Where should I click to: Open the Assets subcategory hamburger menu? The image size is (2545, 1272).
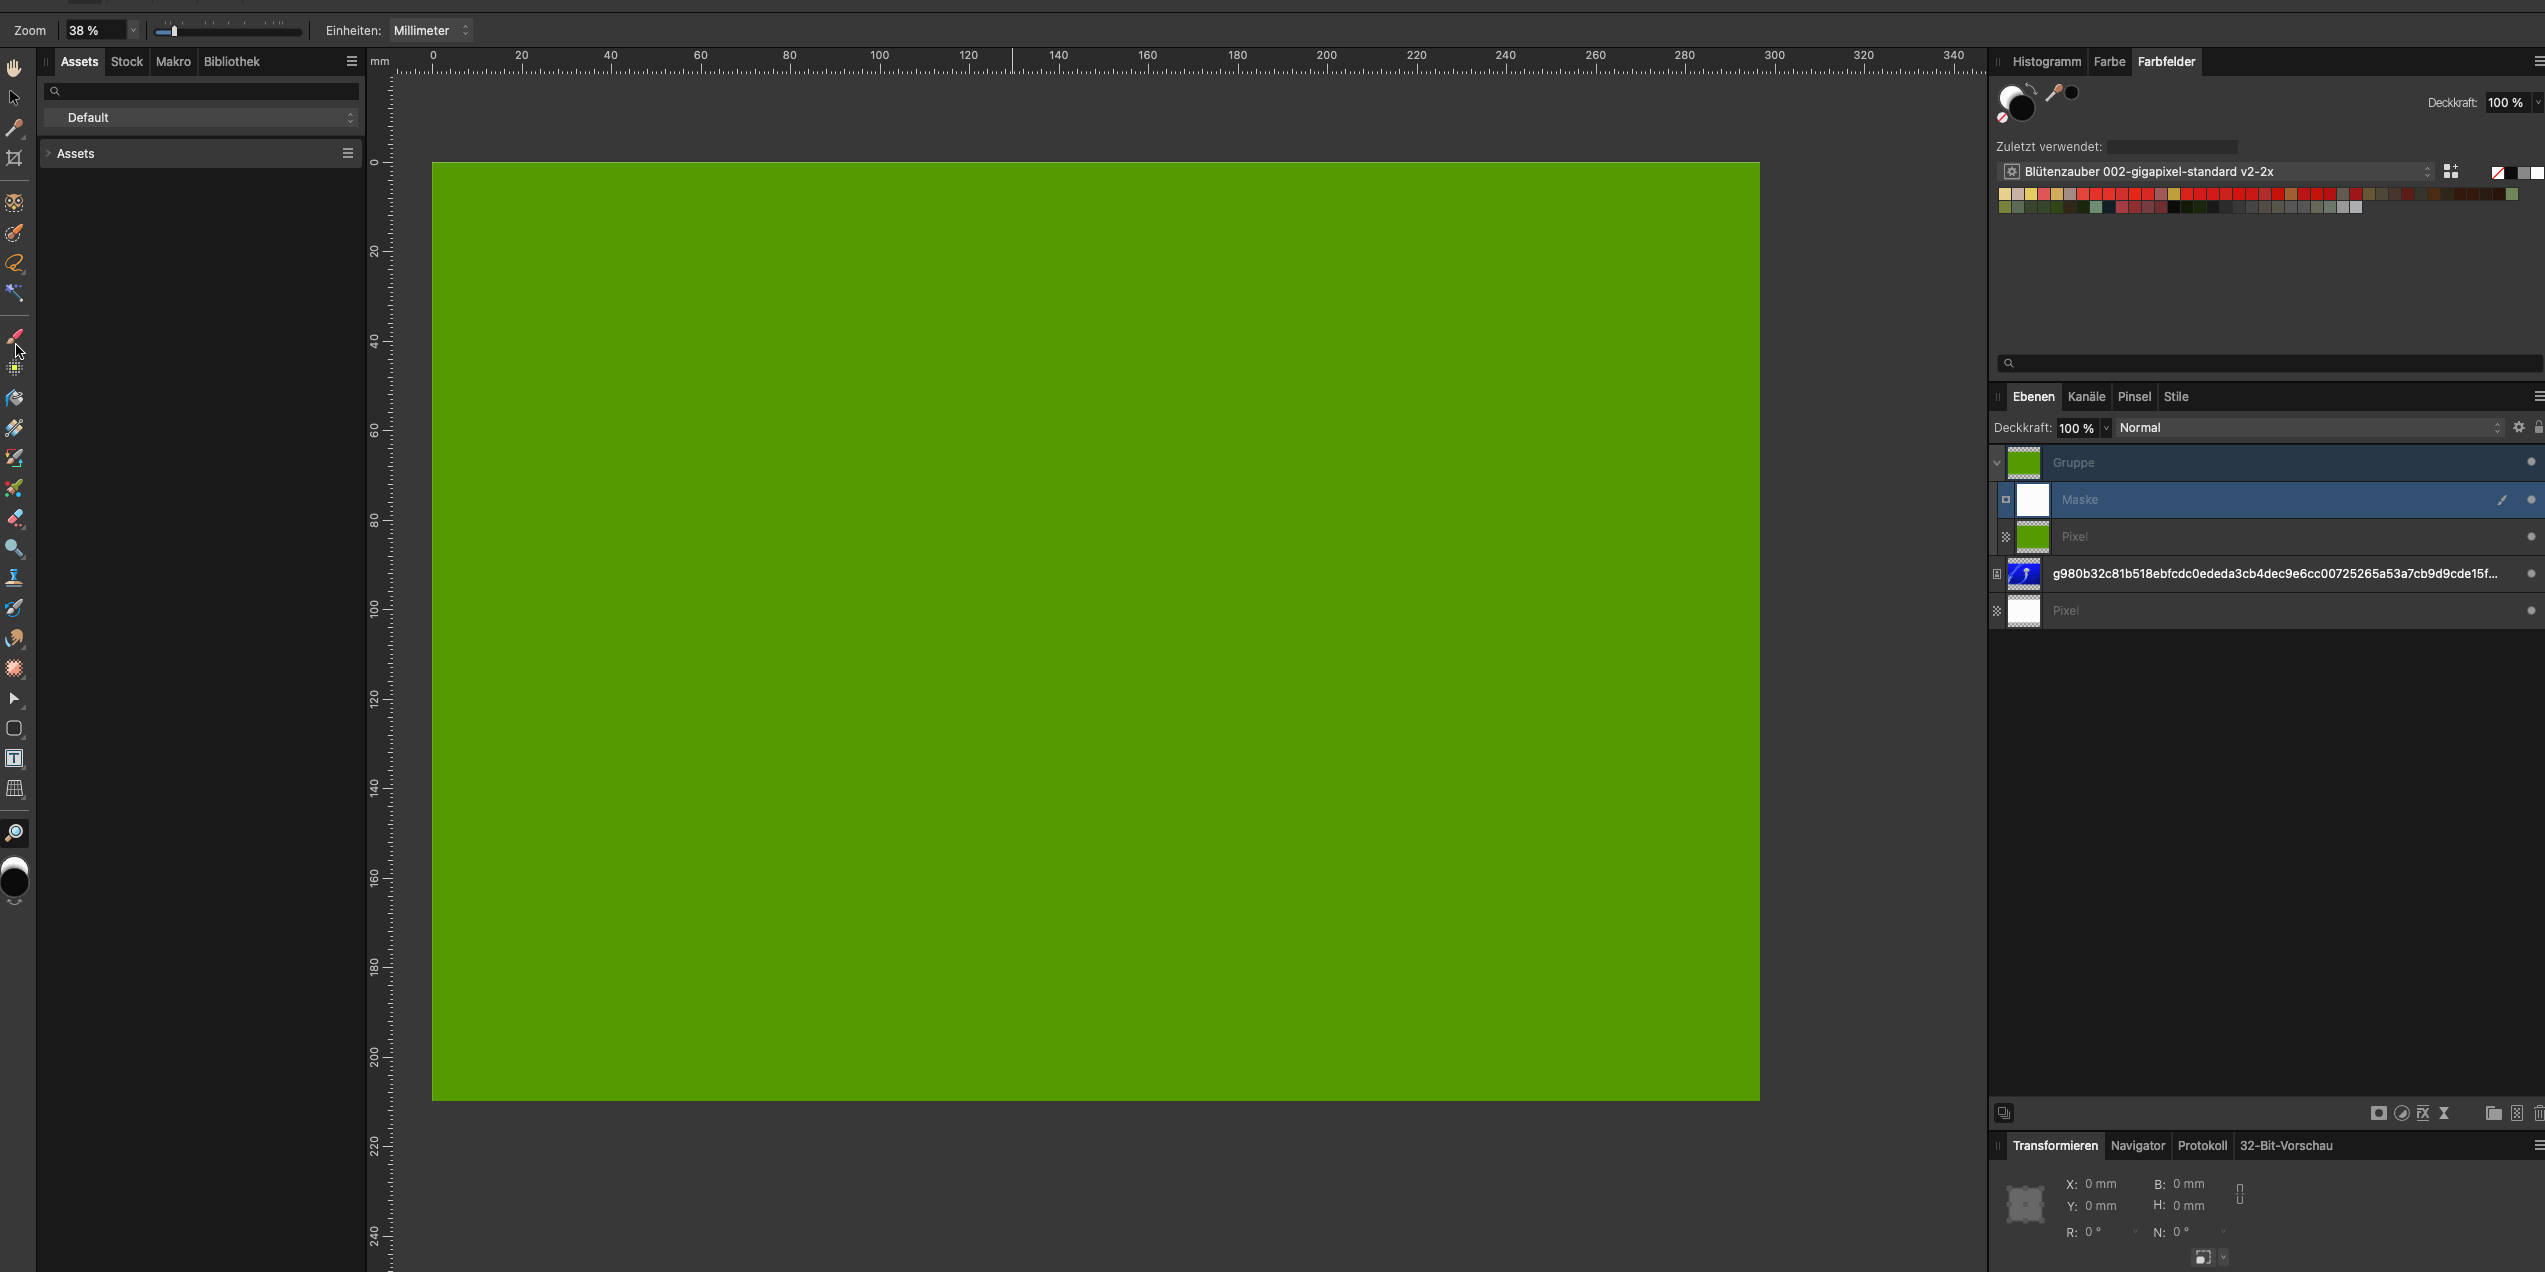click(x=347, y=153)
